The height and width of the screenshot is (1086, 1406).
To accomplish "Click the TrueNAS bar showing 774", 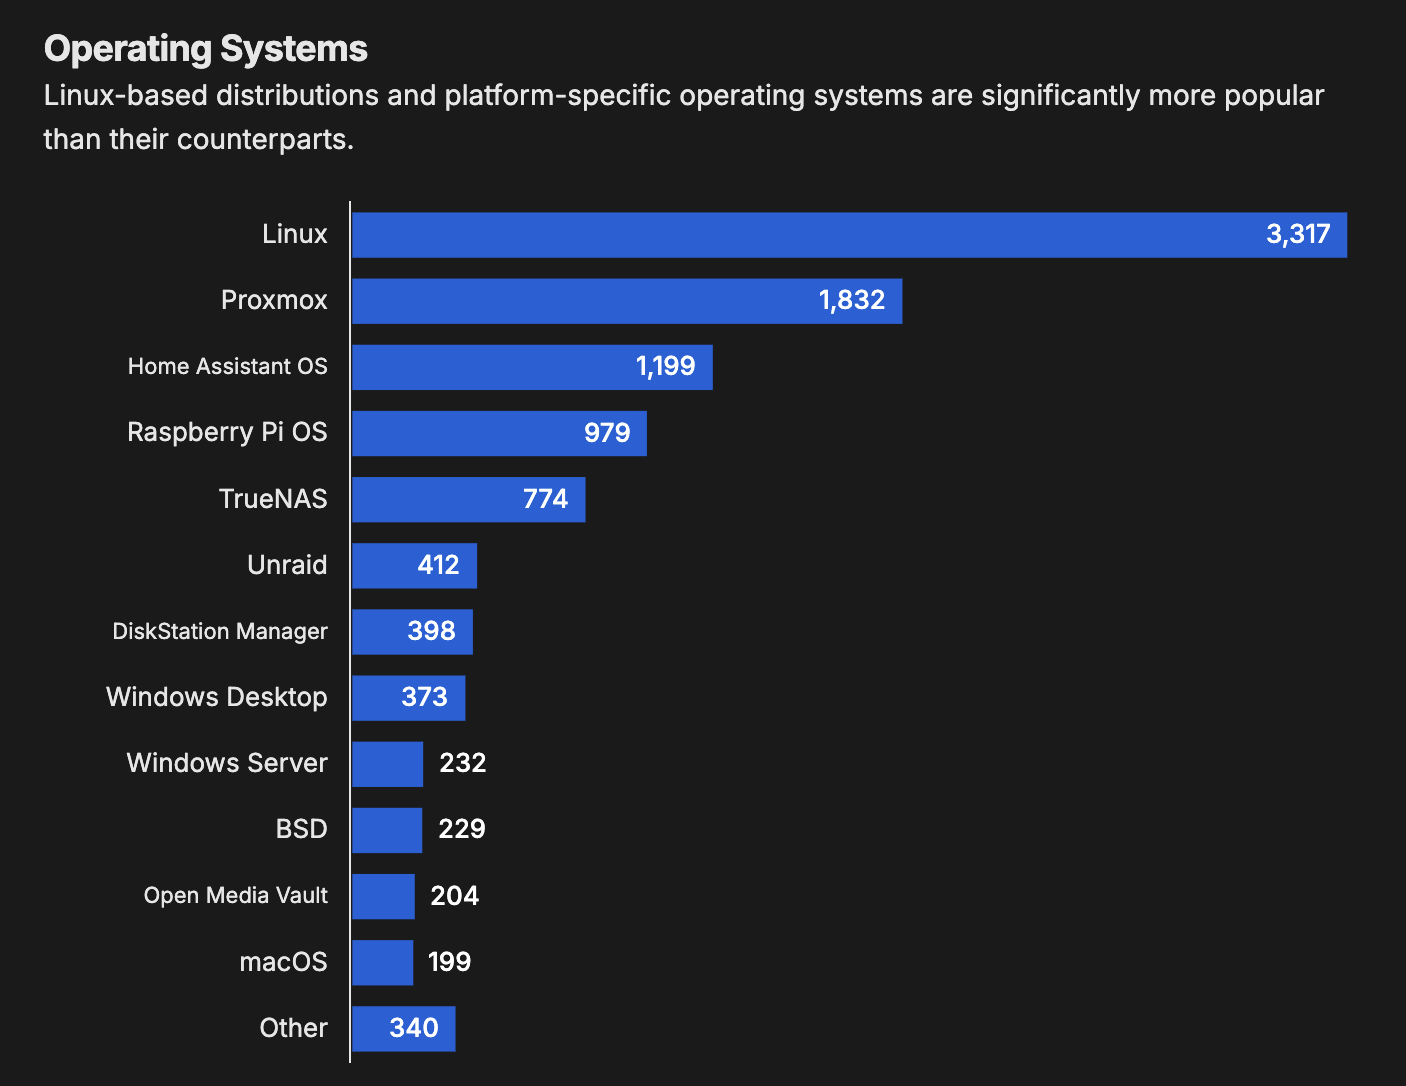I will pyautogui.click(x=467, y=499).
